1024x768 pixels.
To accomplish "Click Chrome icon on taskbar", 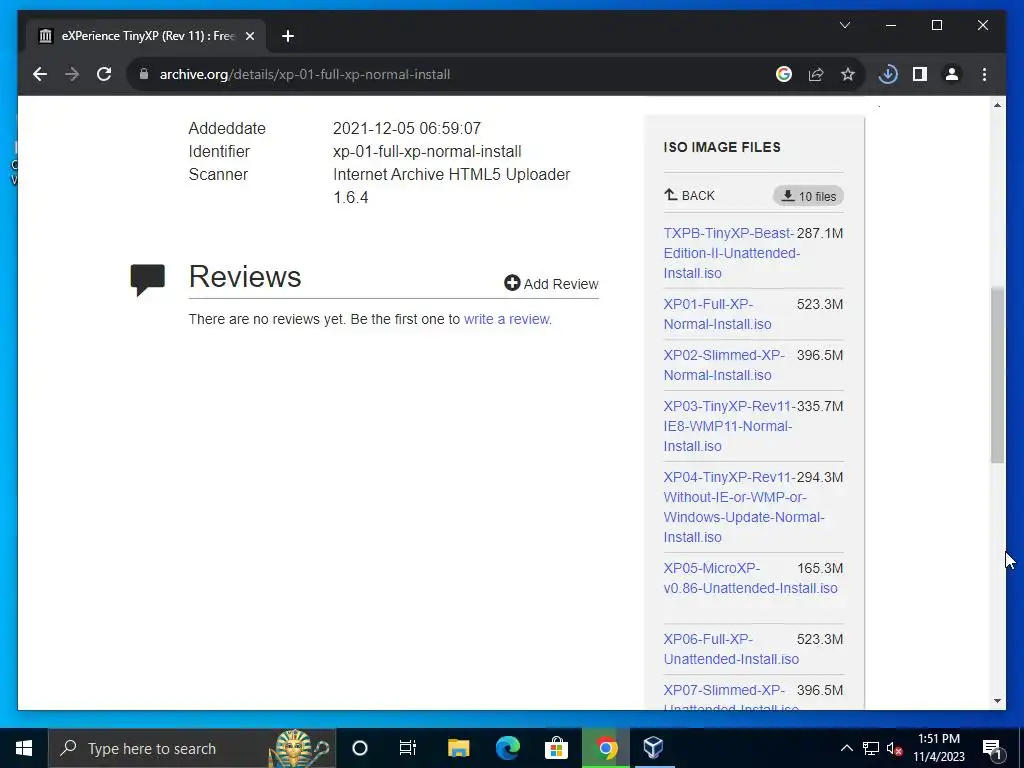I will pos(605,748).
